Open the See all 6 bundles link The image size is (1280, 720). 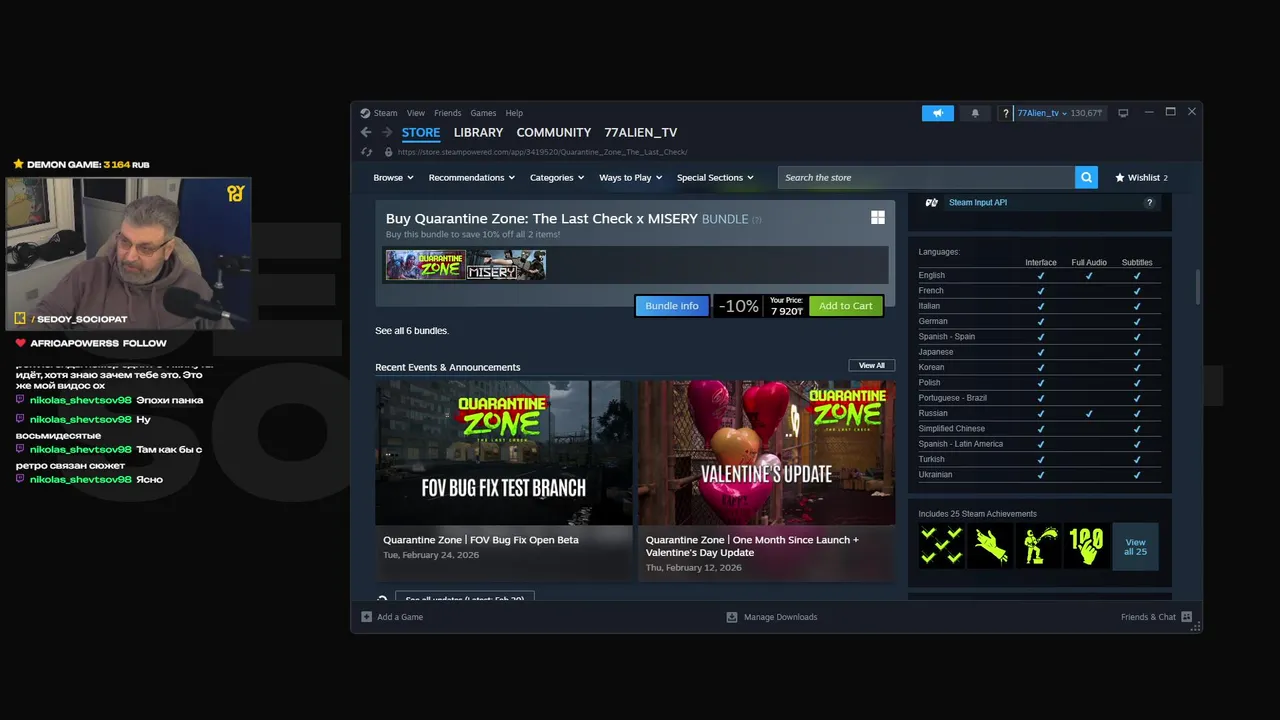(x=412, y=331)
